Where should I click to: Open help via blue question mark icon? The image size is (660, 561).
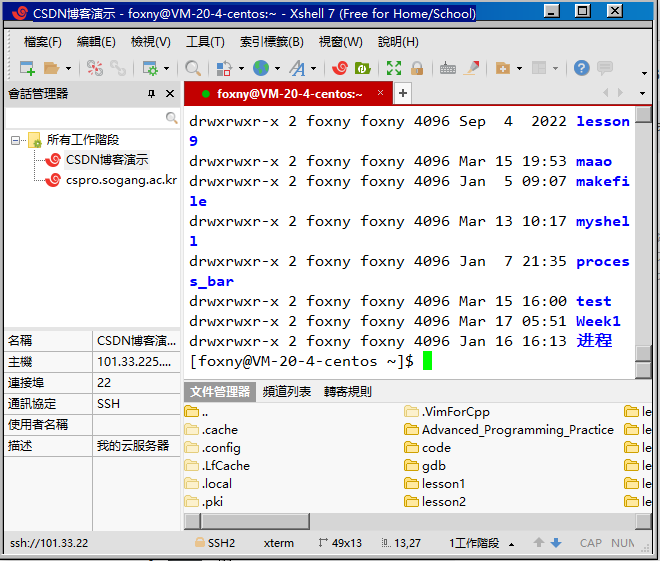point(581,68)
